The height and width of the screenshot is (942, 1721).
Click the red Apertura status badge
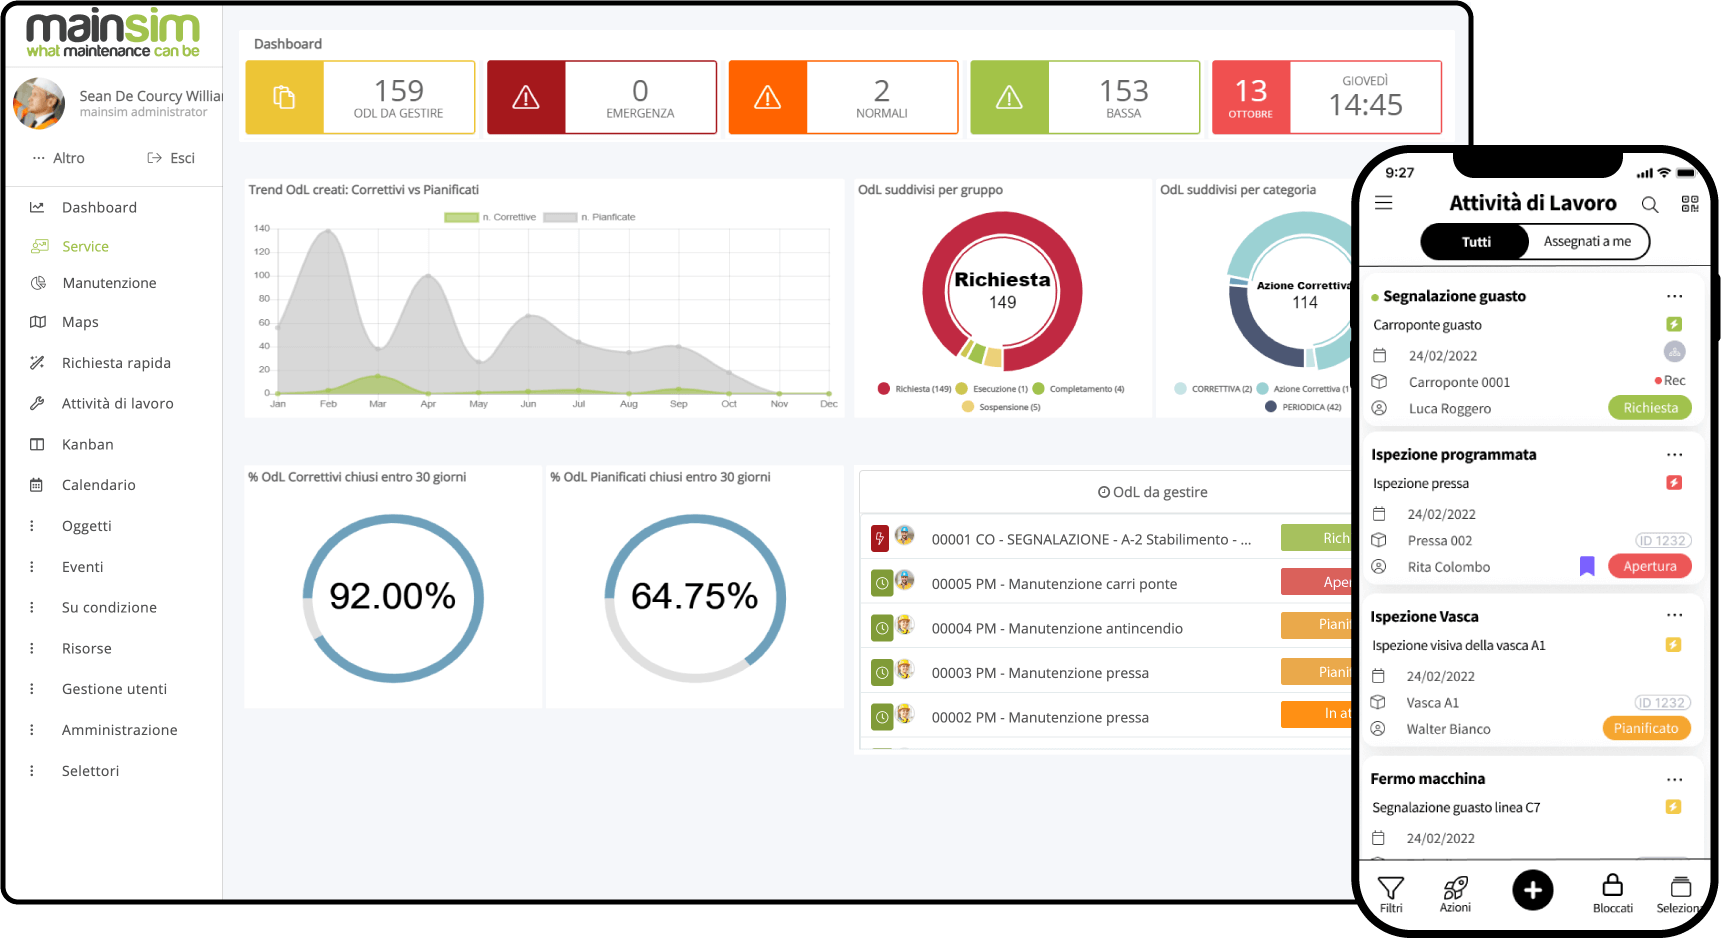(1650, 566)
